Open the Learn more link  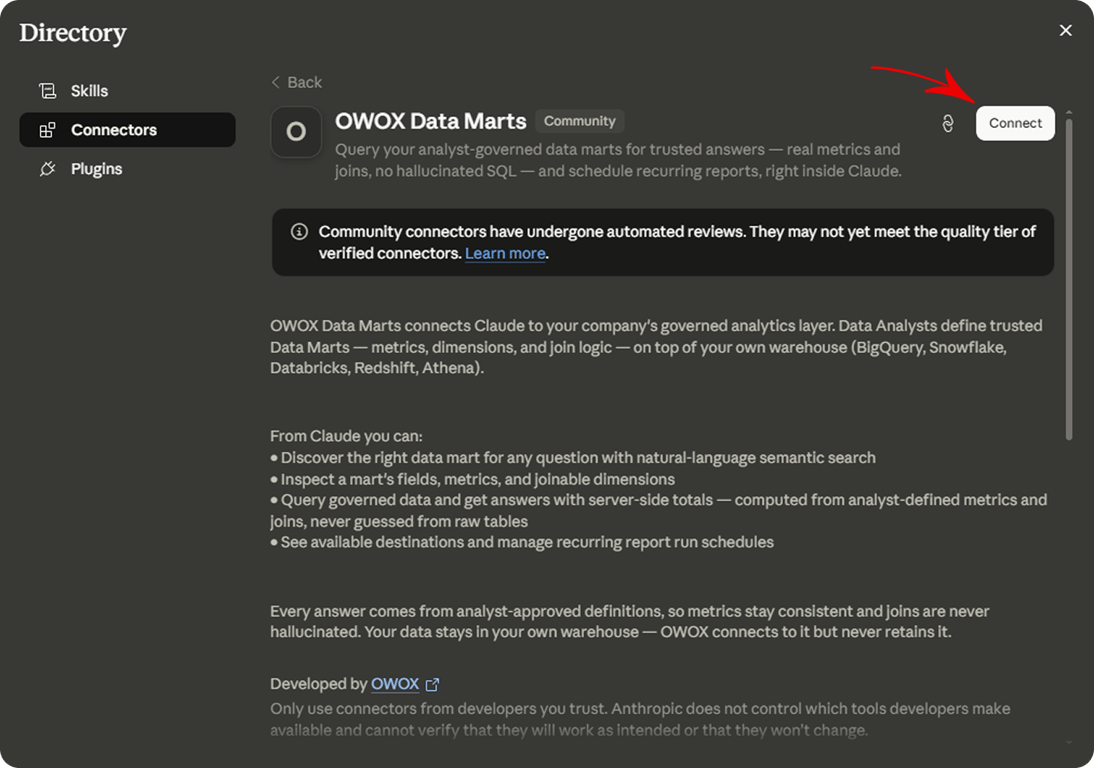point(505,253)
